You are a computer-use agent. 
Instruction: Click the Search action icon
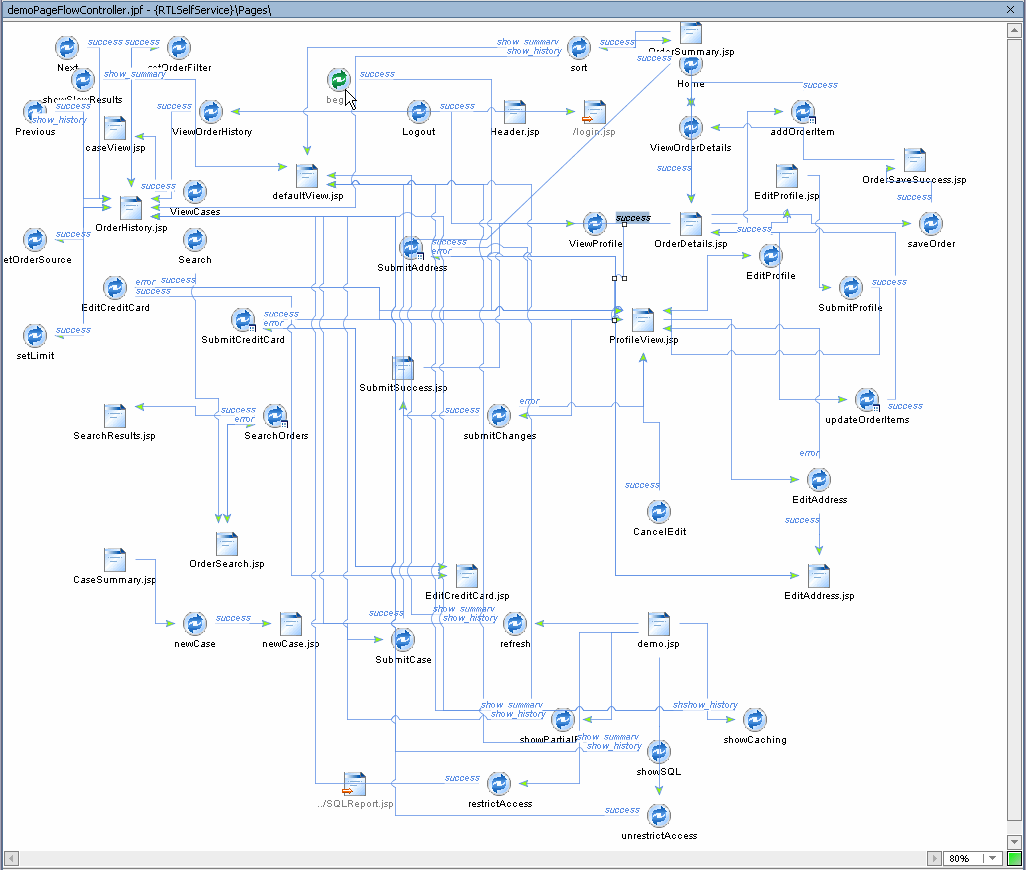tap(195, 240)
